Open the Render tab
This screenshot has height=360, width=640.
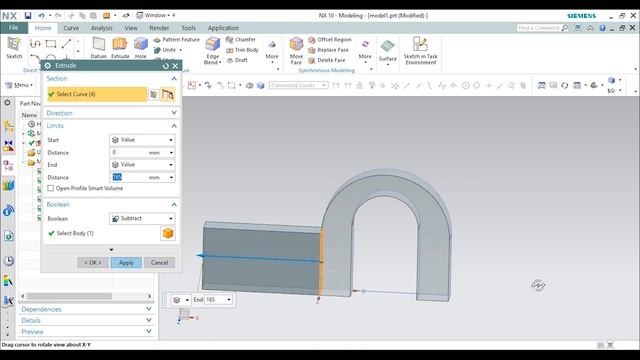[159, 28]
